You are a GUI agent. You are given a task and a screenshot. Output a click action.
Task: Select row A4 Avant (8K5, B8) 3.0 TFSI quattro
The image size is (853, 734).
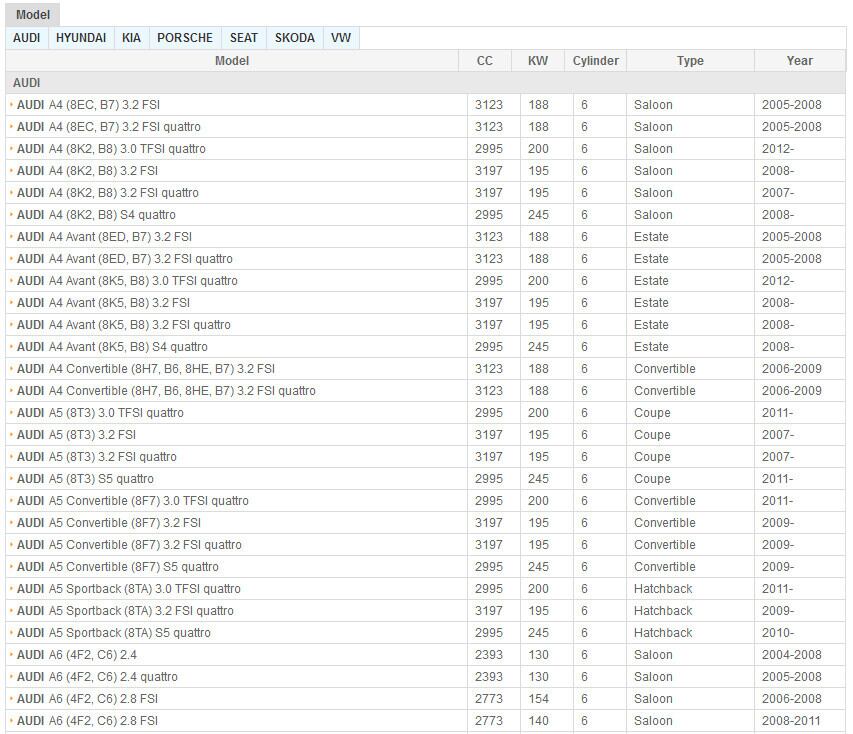(x=425, y=281)
